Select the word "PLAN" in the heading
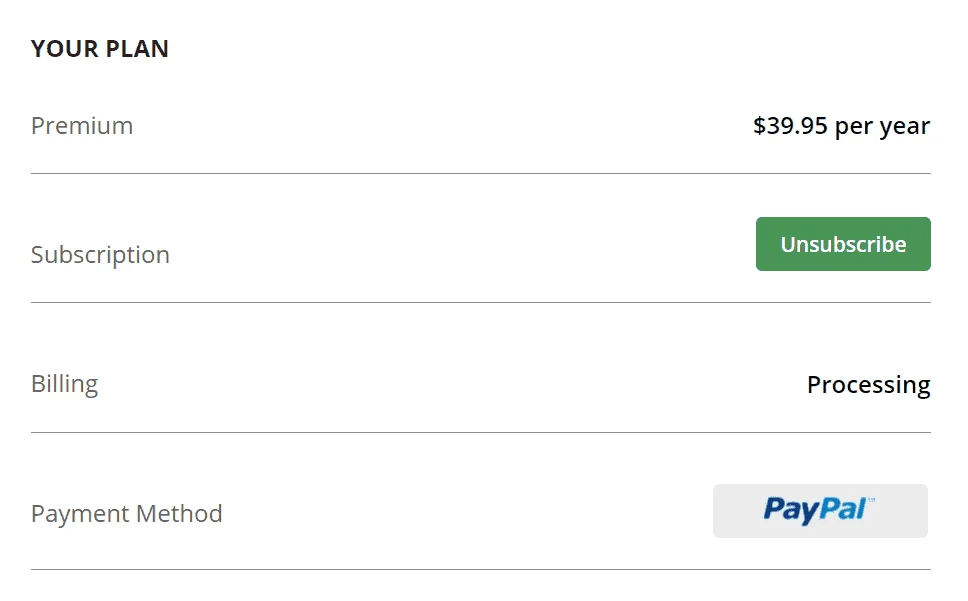Screen dimensions: 968x601 (x=136, y=49)
